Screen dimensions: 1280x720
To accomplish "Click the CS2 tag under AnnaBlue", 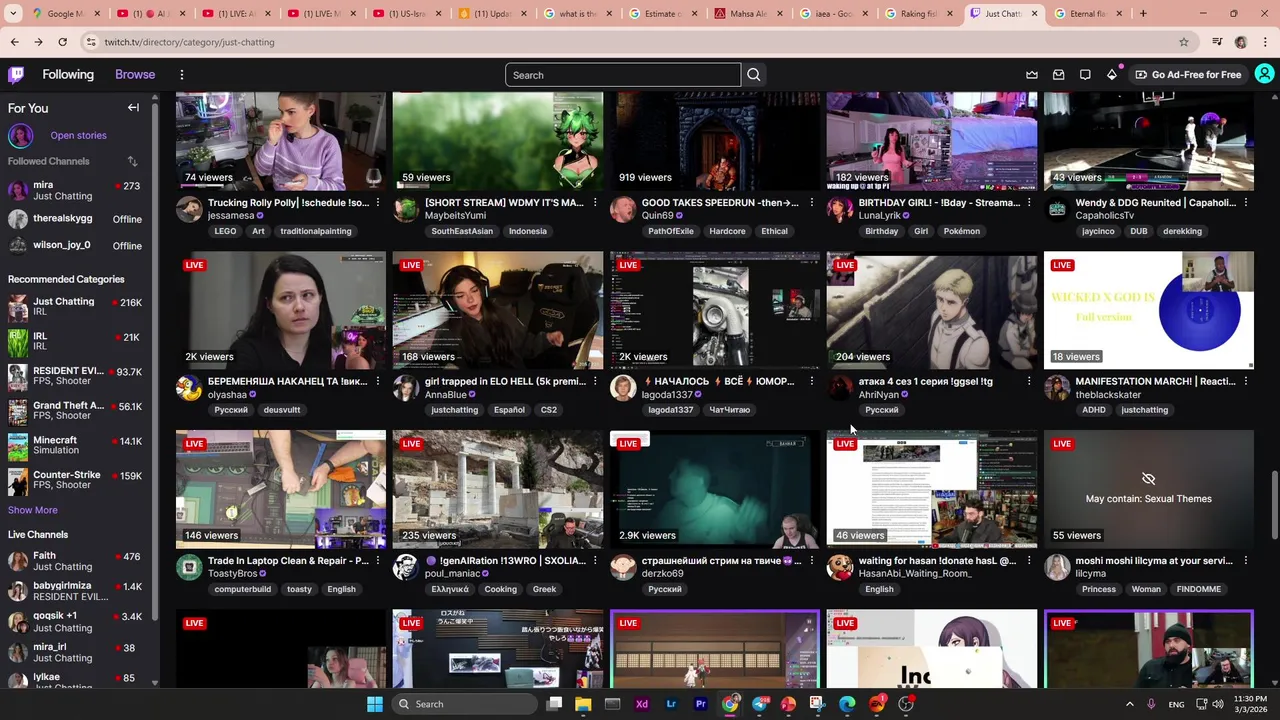I will point(549,410).
